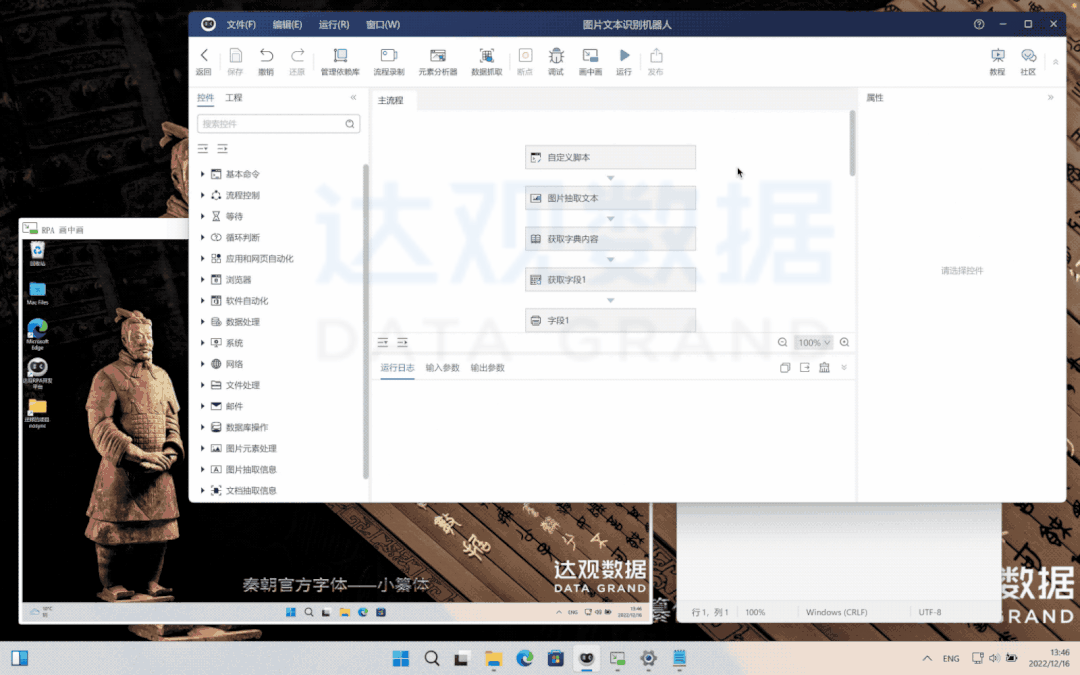Collapse the 属性 properties panel
Screen dimensions: 1080x675
coord(1050,98)
